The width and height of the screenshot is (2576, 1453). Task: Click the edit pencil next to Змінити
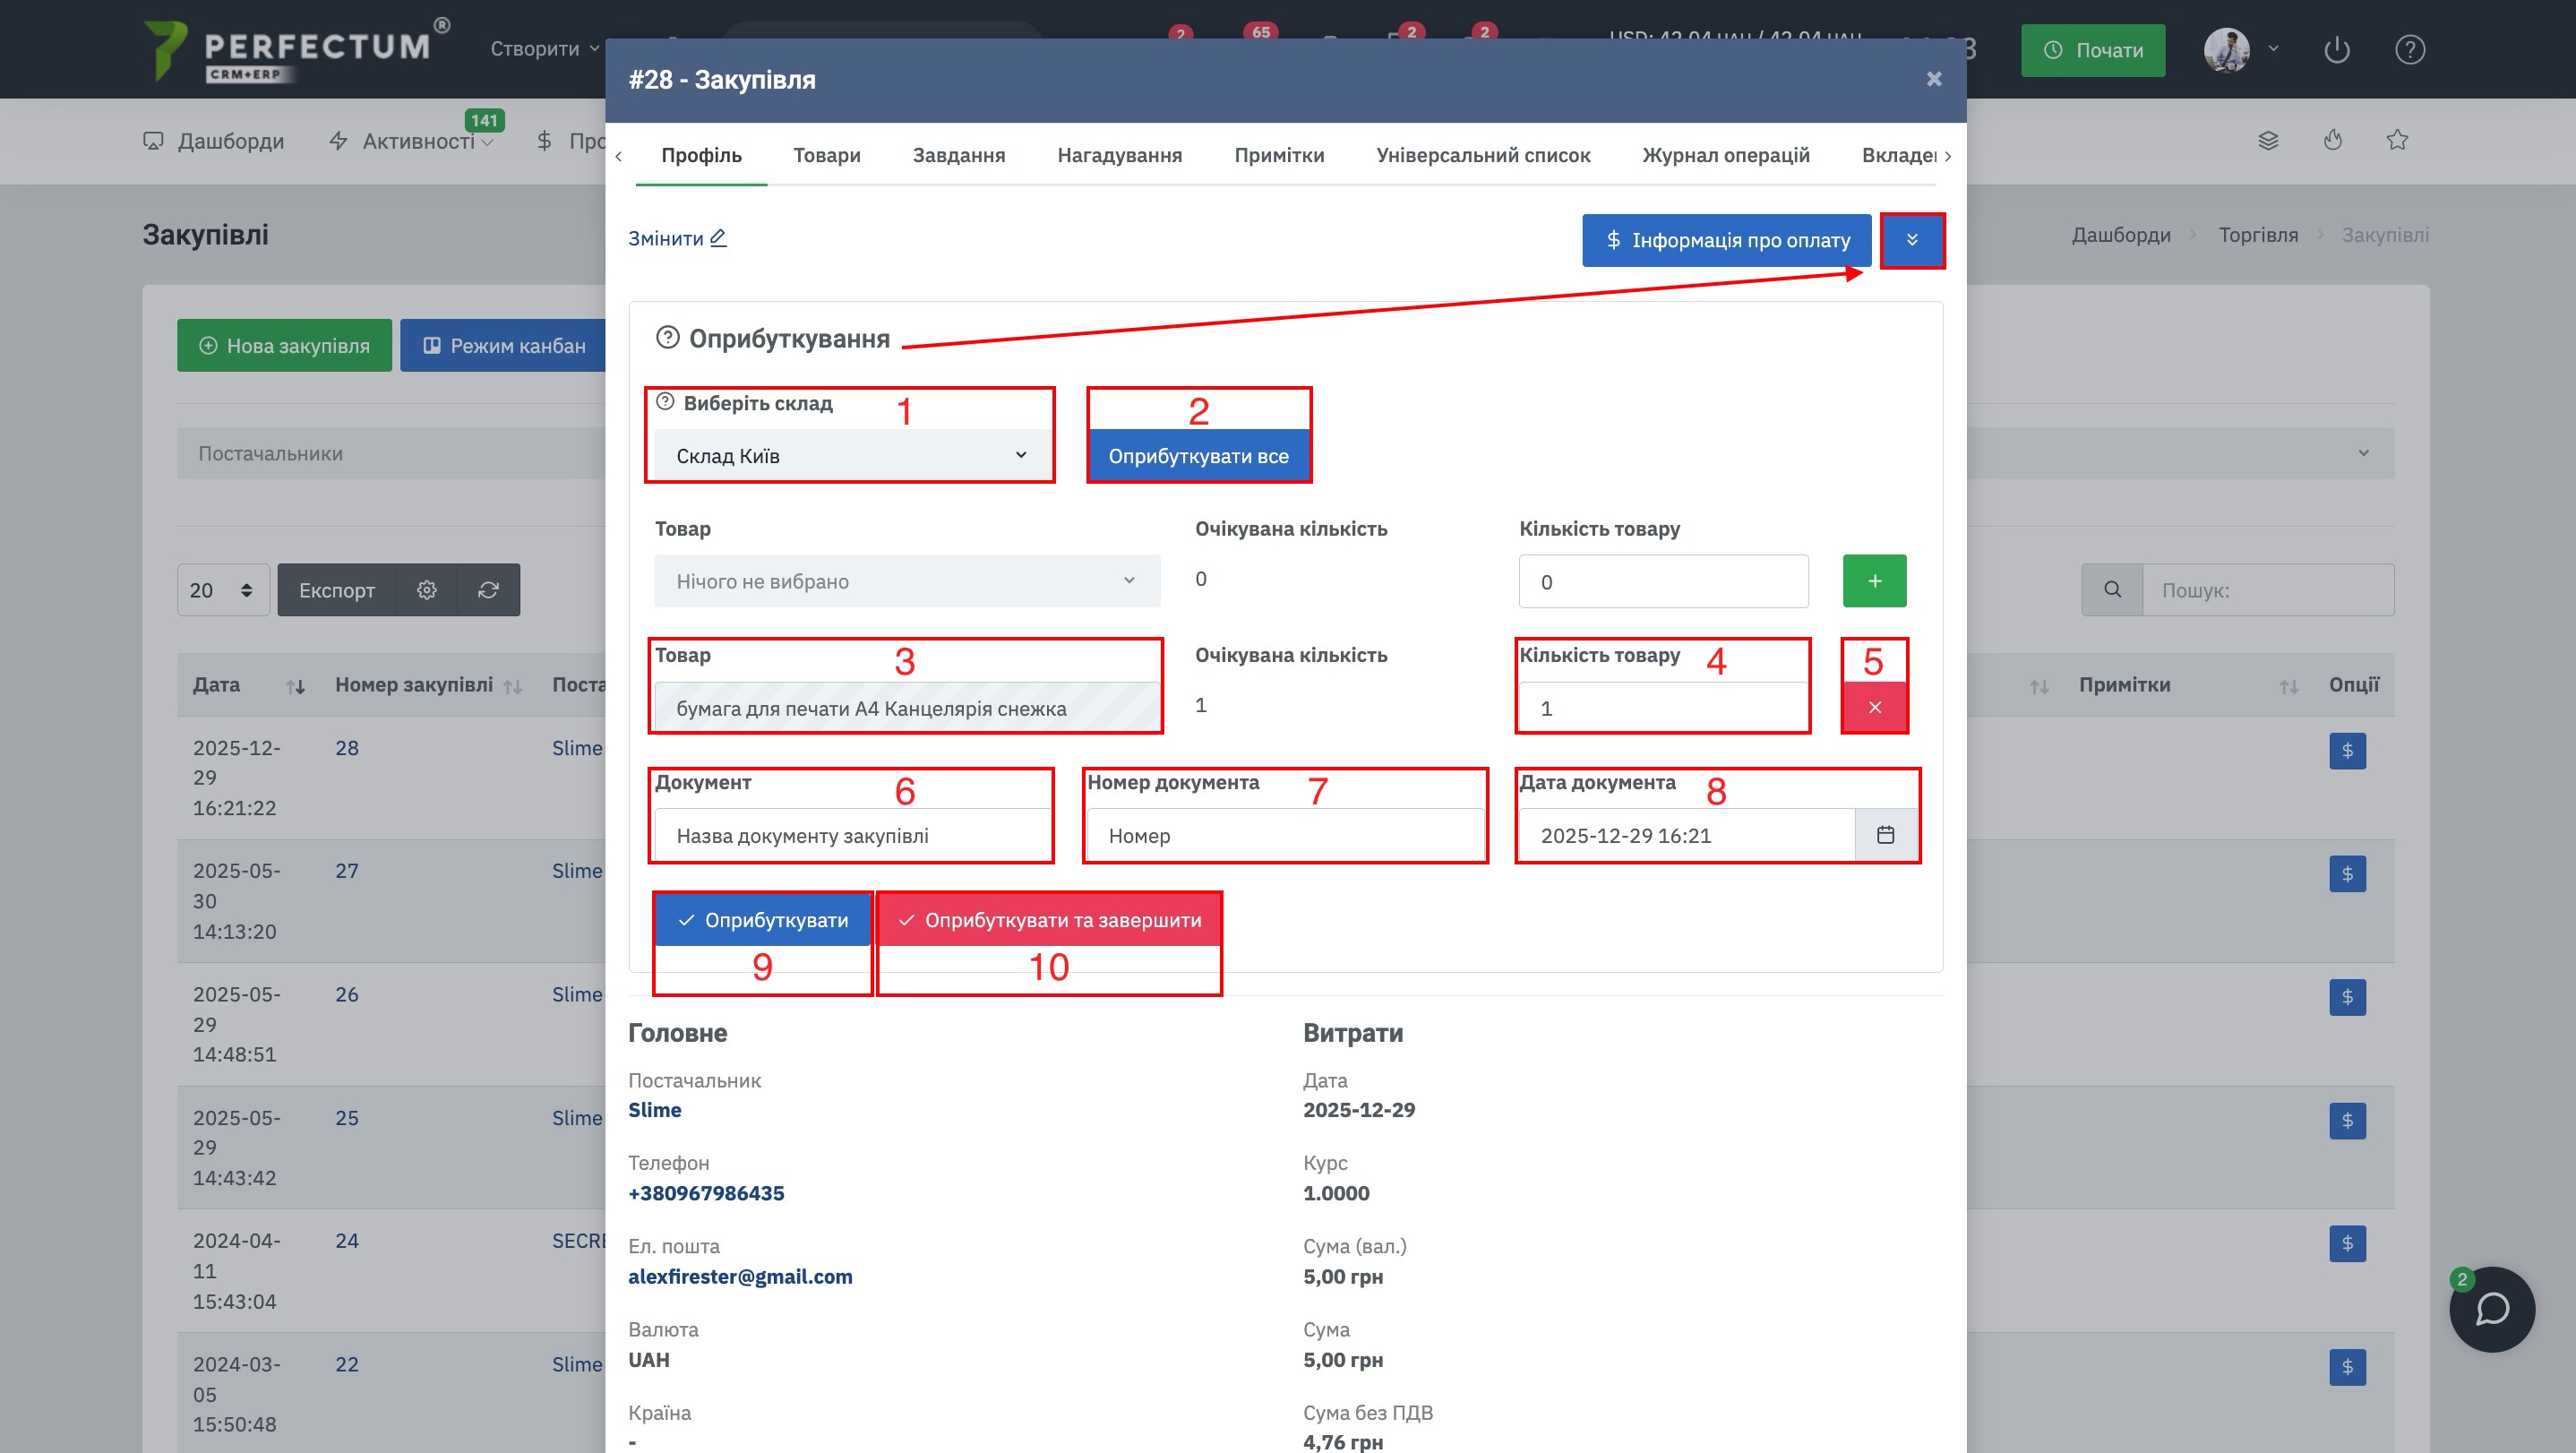click(718, 238)
